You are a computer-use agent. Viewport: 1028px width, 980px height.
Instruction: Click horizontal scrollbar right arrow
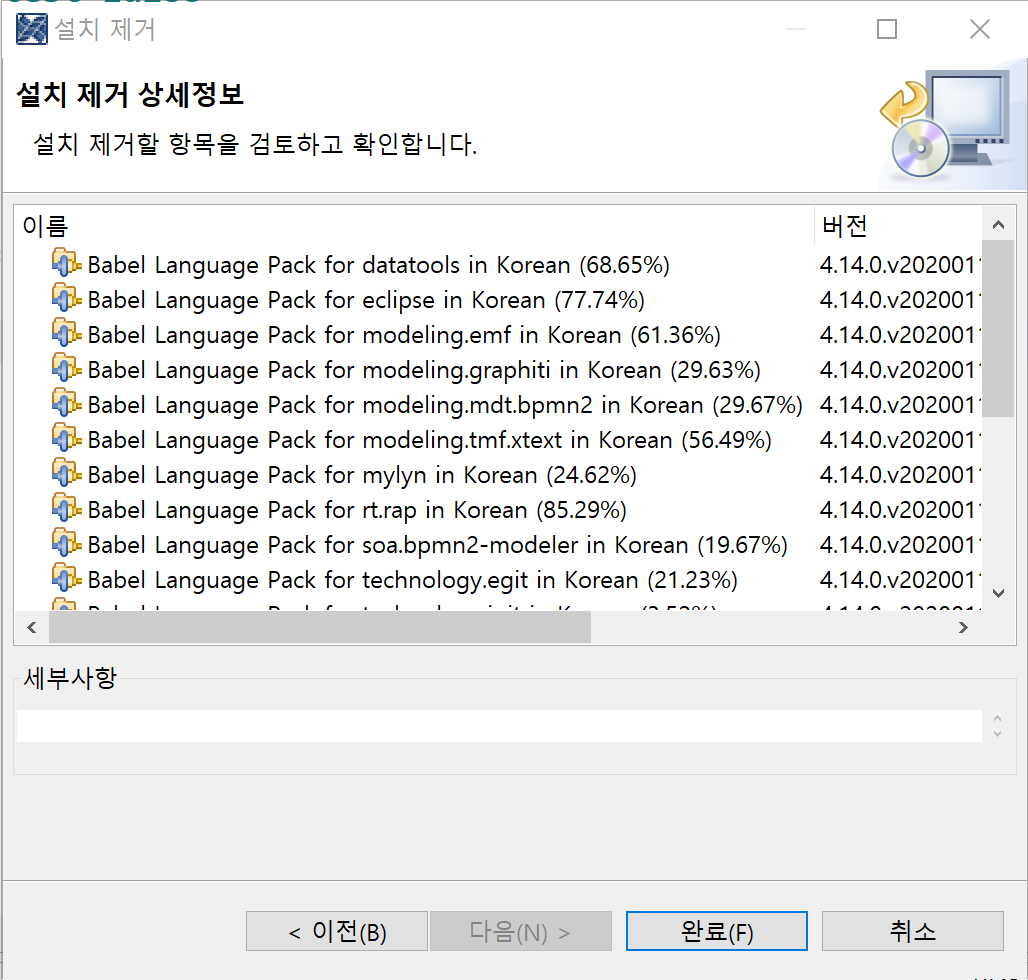(x=963, y=627)
